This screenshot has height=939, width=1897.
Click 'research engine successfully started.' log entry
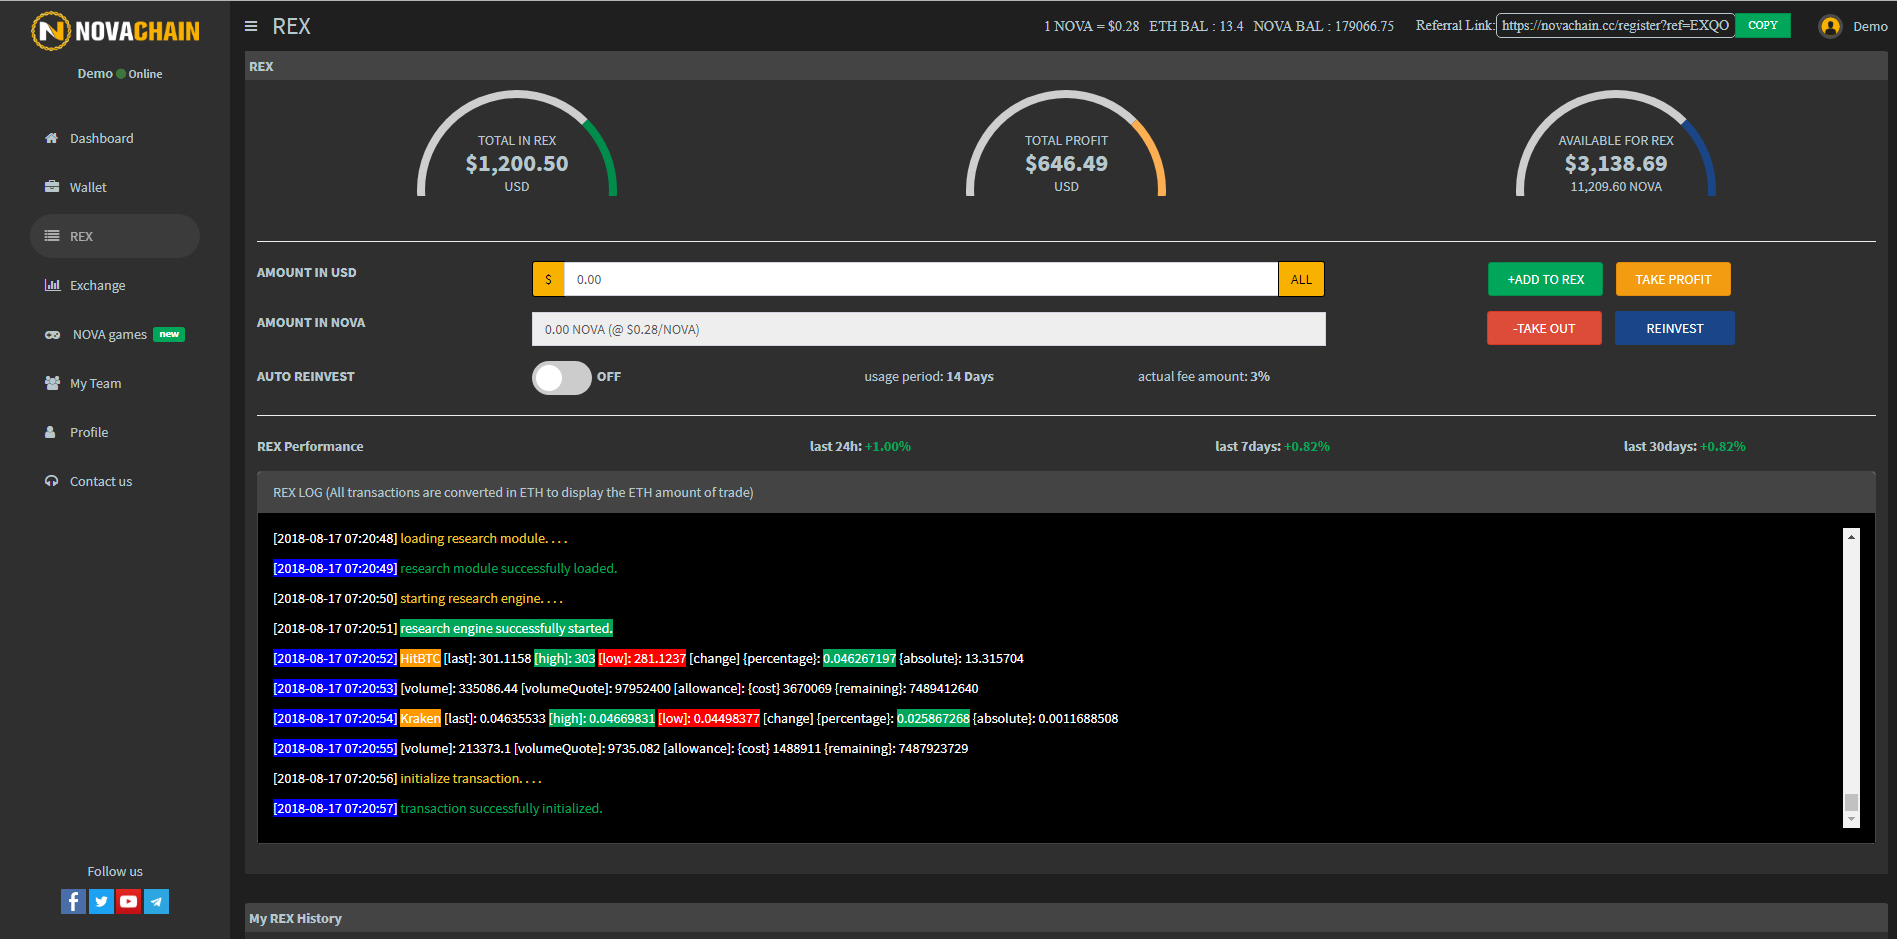point(506,628)
